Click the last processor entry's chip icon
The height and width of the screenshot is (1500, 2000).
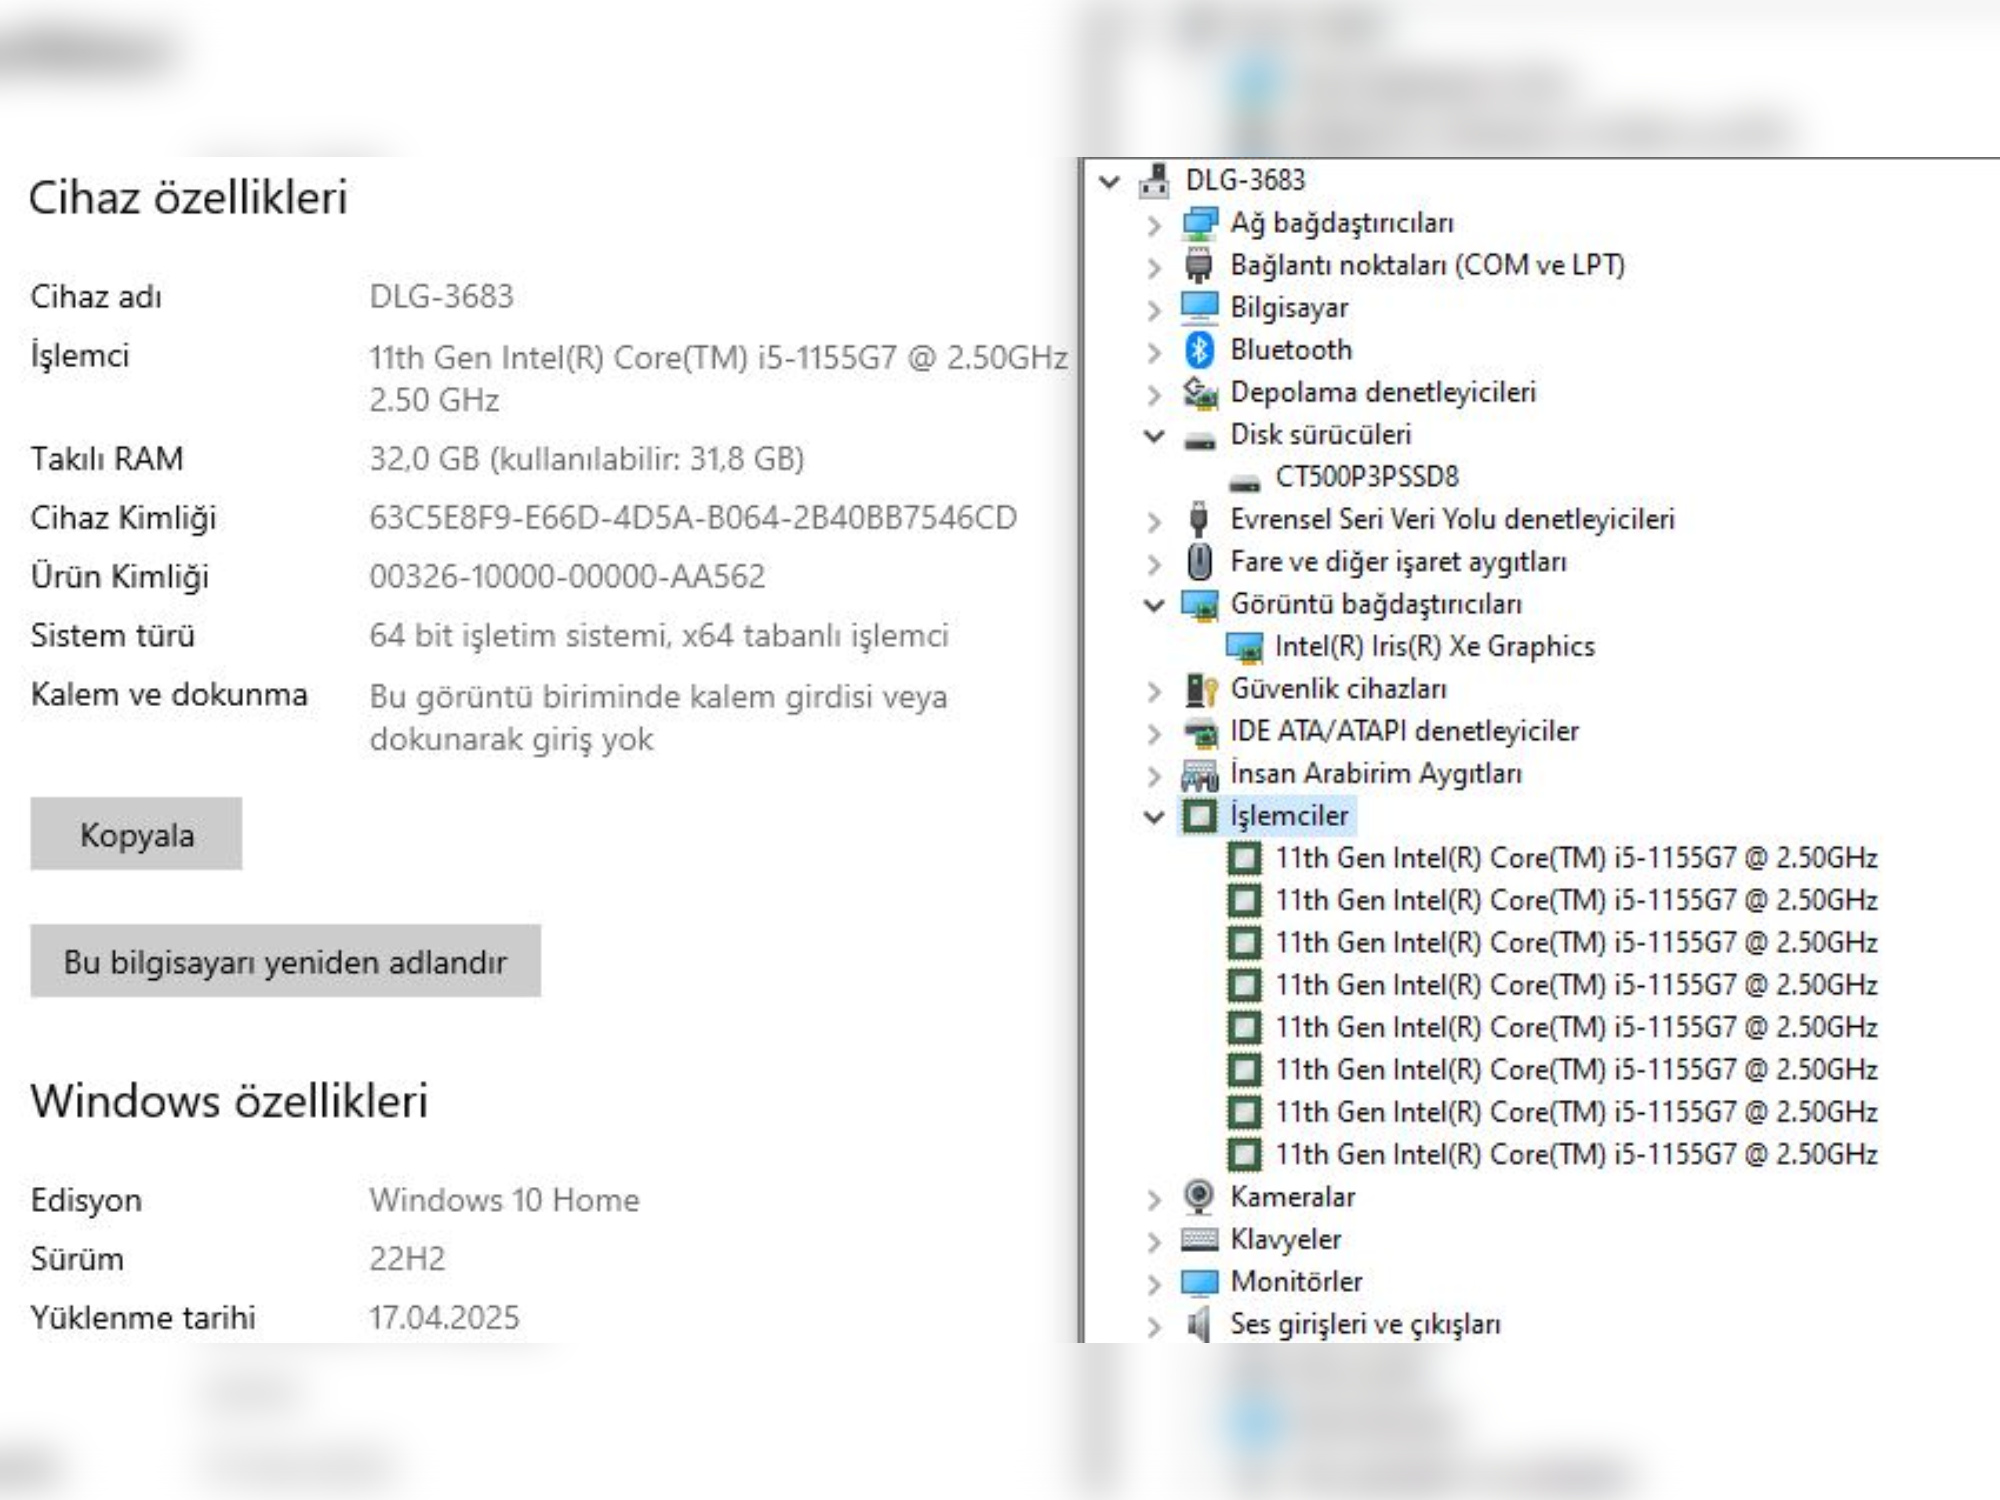click(1244, 1154)
